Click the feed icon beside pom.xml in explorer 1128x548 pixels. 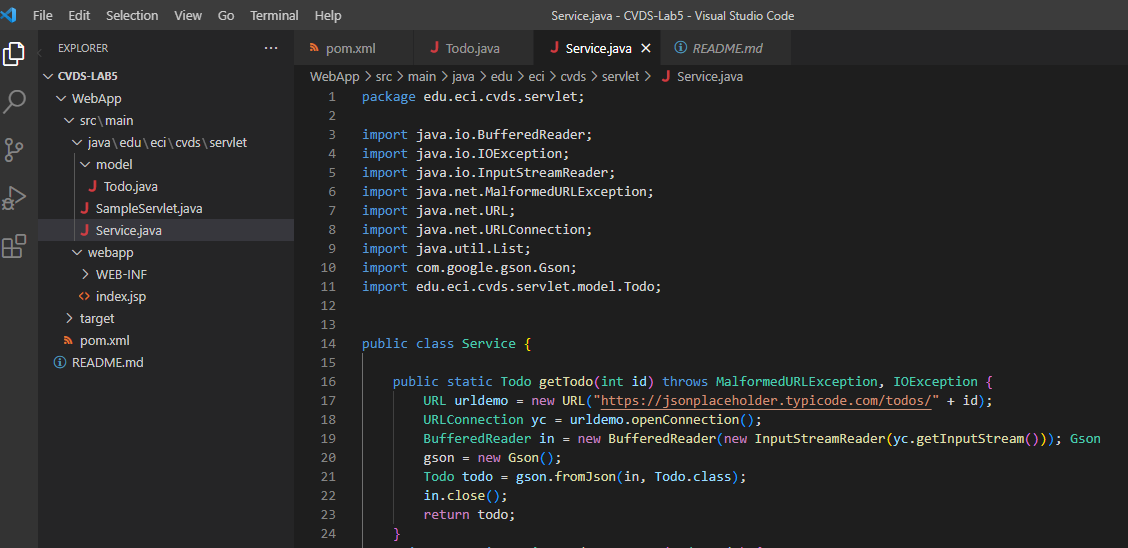[68, 340]
